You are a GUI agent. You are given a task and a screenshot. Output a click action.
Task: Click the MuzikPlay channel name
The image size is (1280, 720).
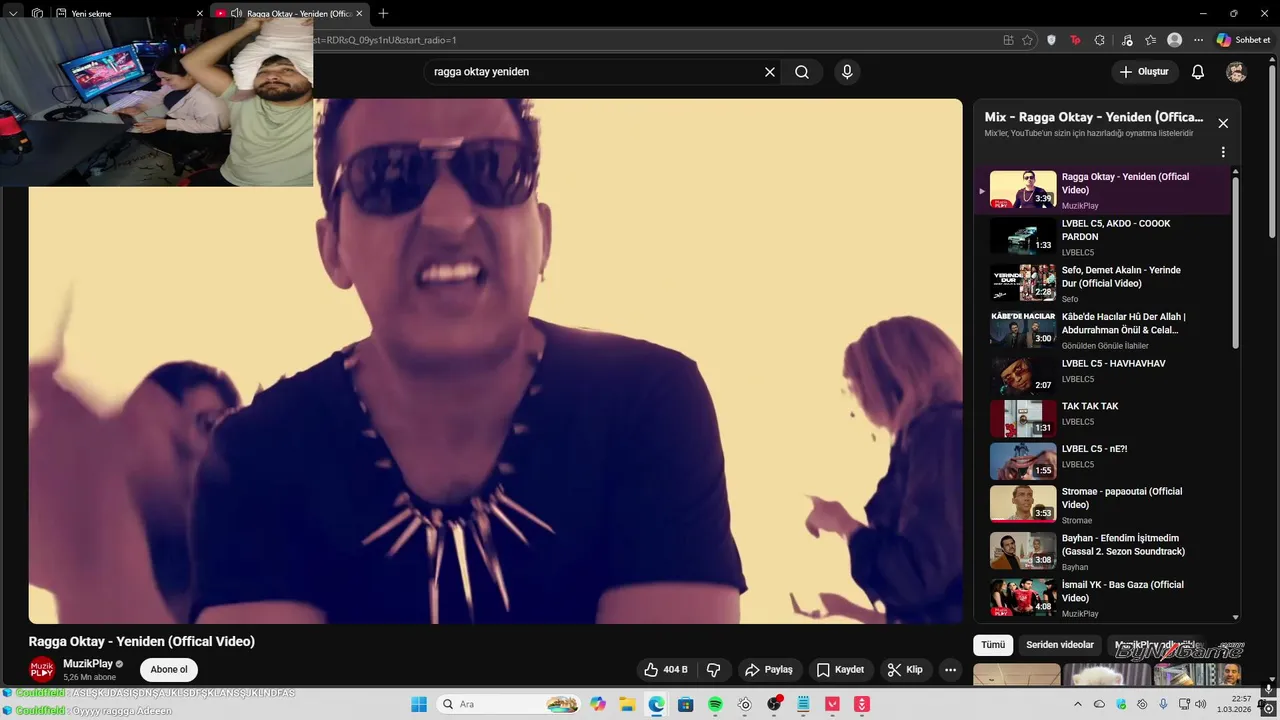click(88, 664)
